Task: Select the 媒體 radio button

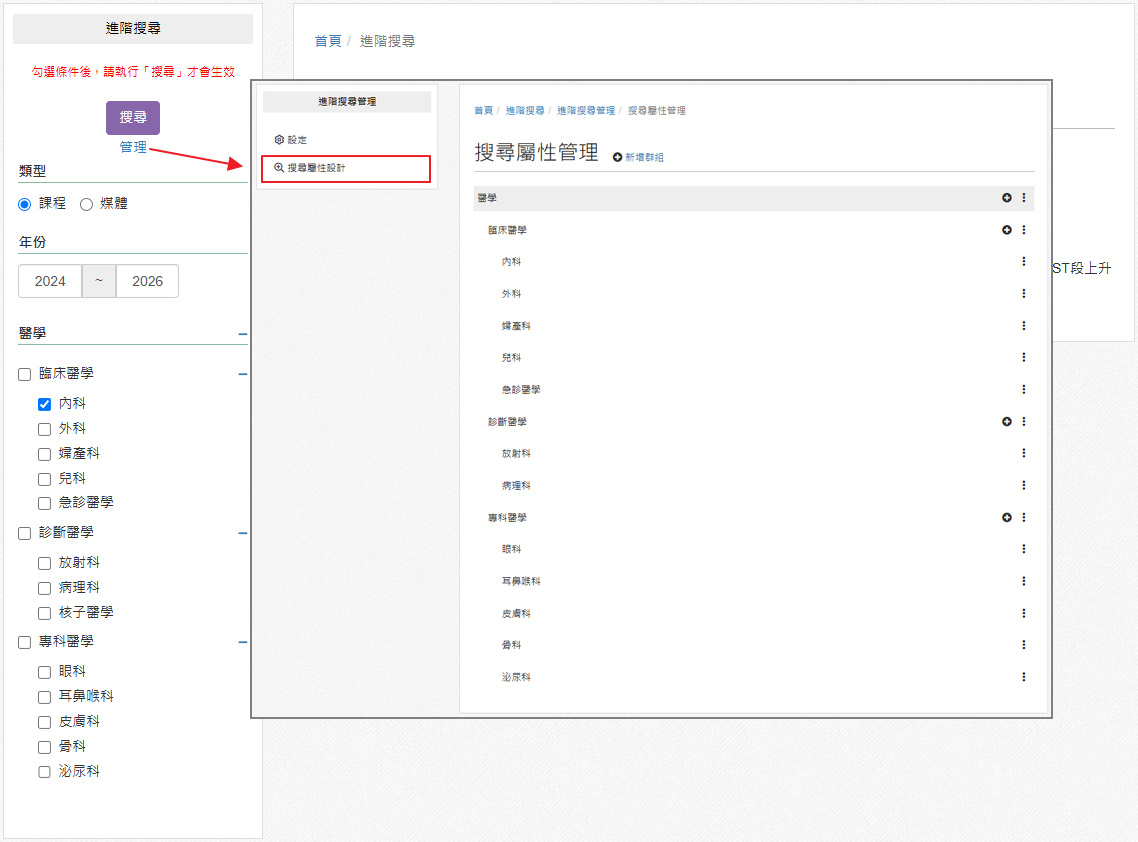Action: (86, 205)
